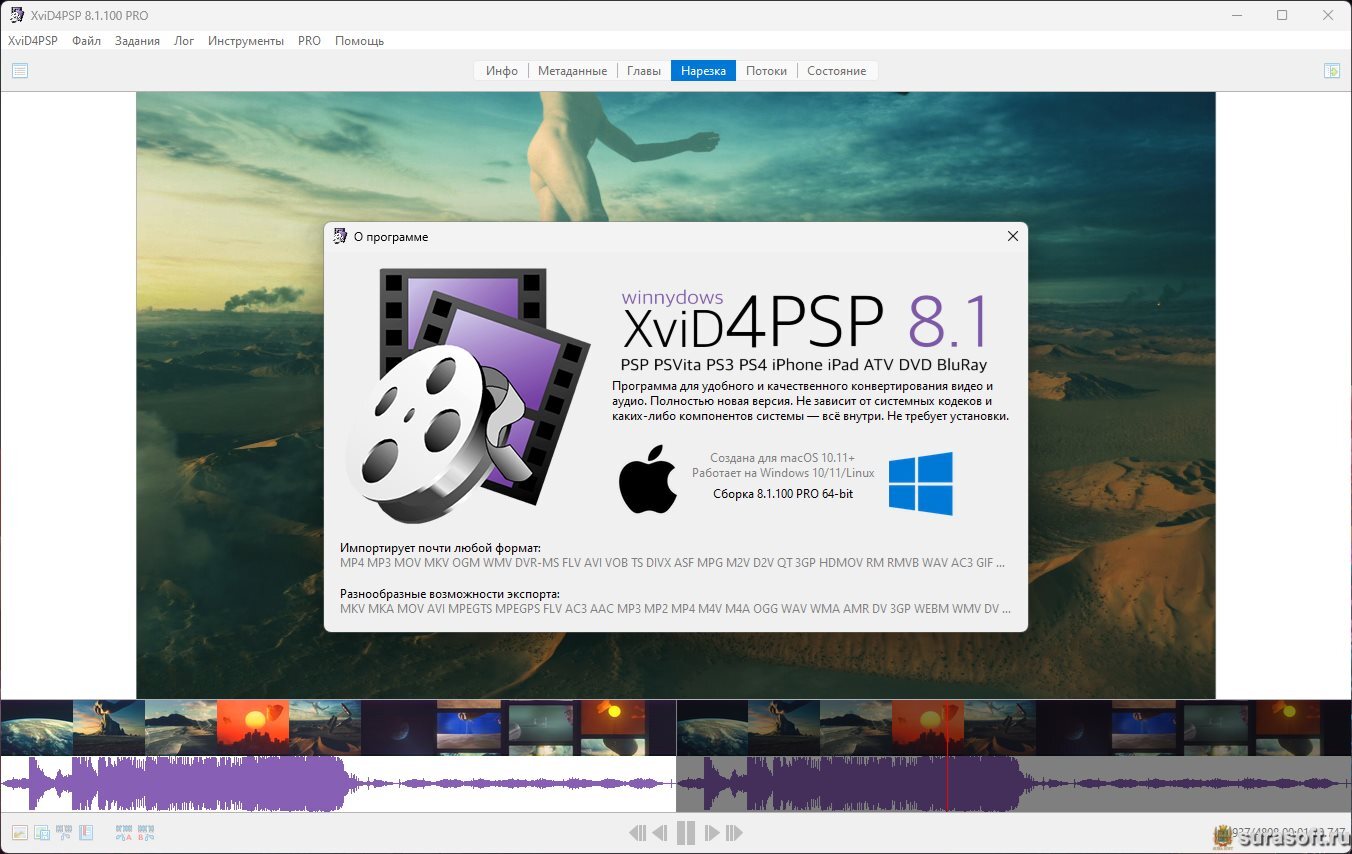Open the Помощь menu

359,41
